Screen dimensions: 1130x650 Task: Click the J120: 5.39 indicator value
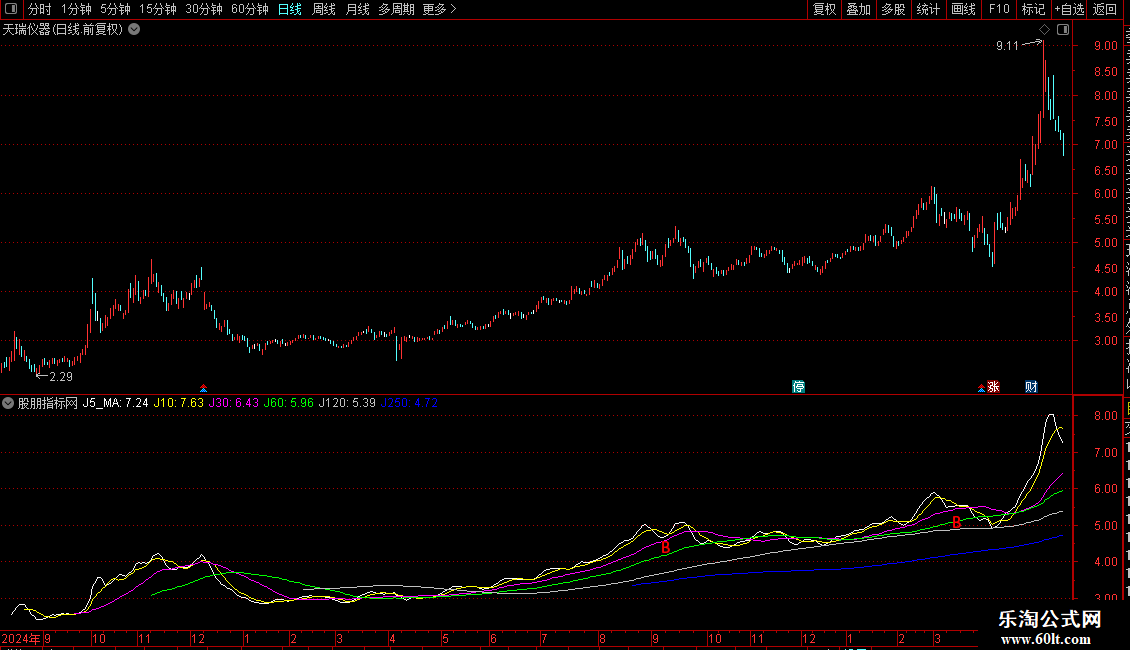click(x=347, y=404)
